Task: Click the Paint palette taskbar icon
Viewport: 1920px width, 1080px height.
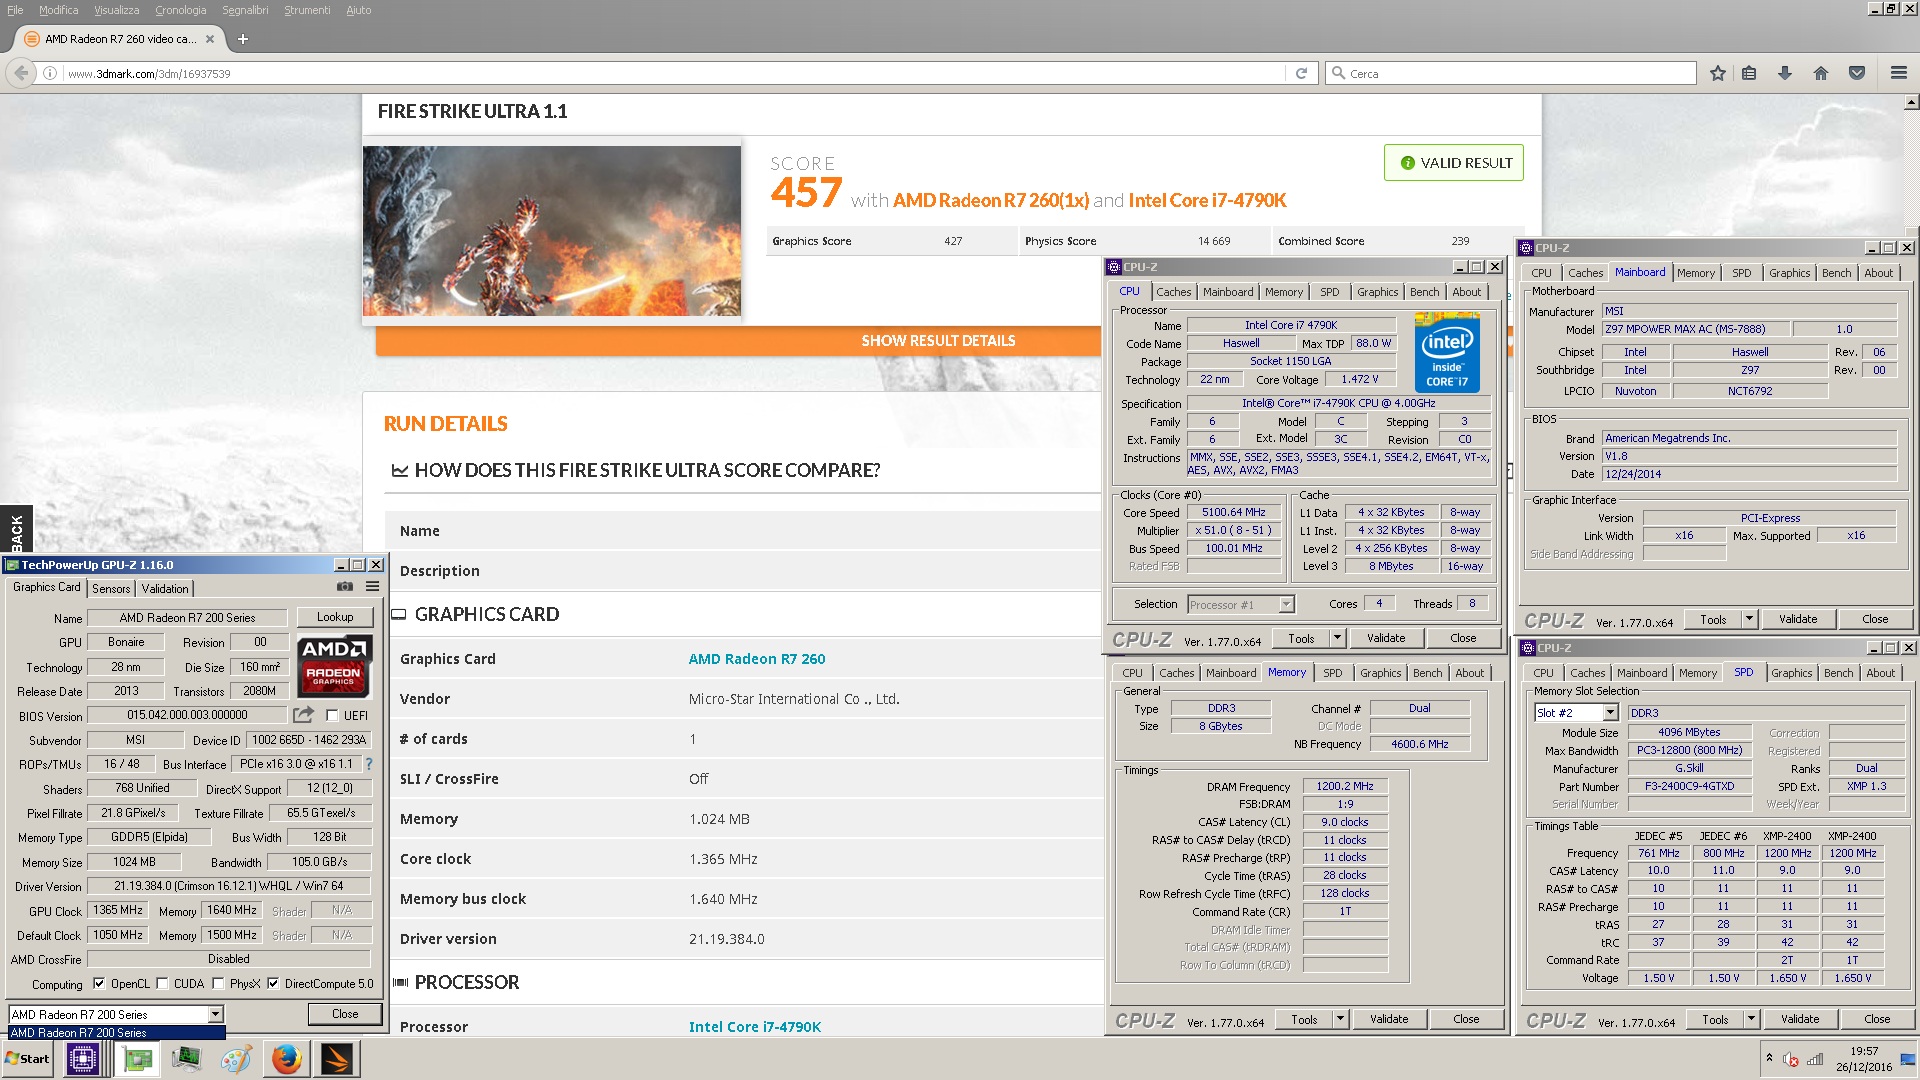Action: click(236, 1059)
